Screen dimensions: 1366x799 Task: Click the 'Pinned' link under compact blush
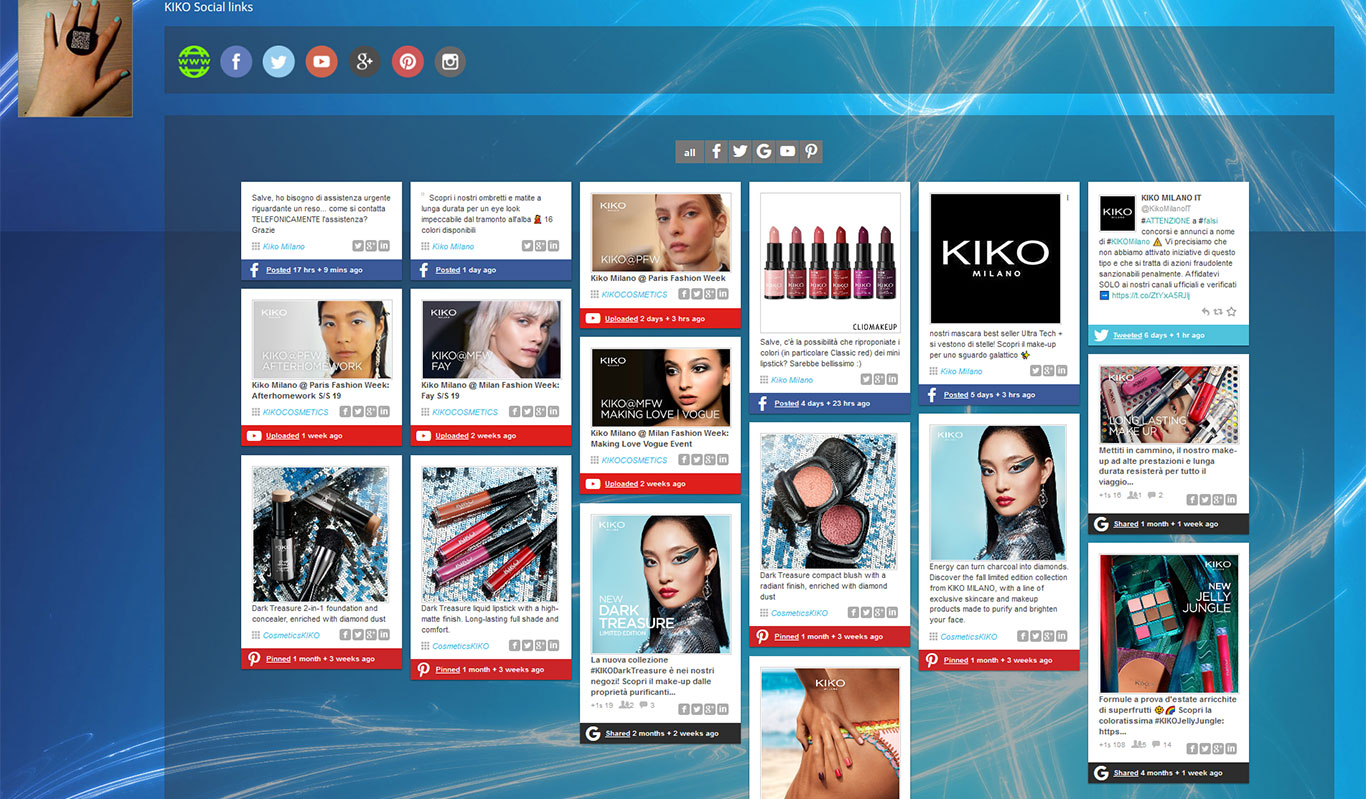tap(786, 637)
